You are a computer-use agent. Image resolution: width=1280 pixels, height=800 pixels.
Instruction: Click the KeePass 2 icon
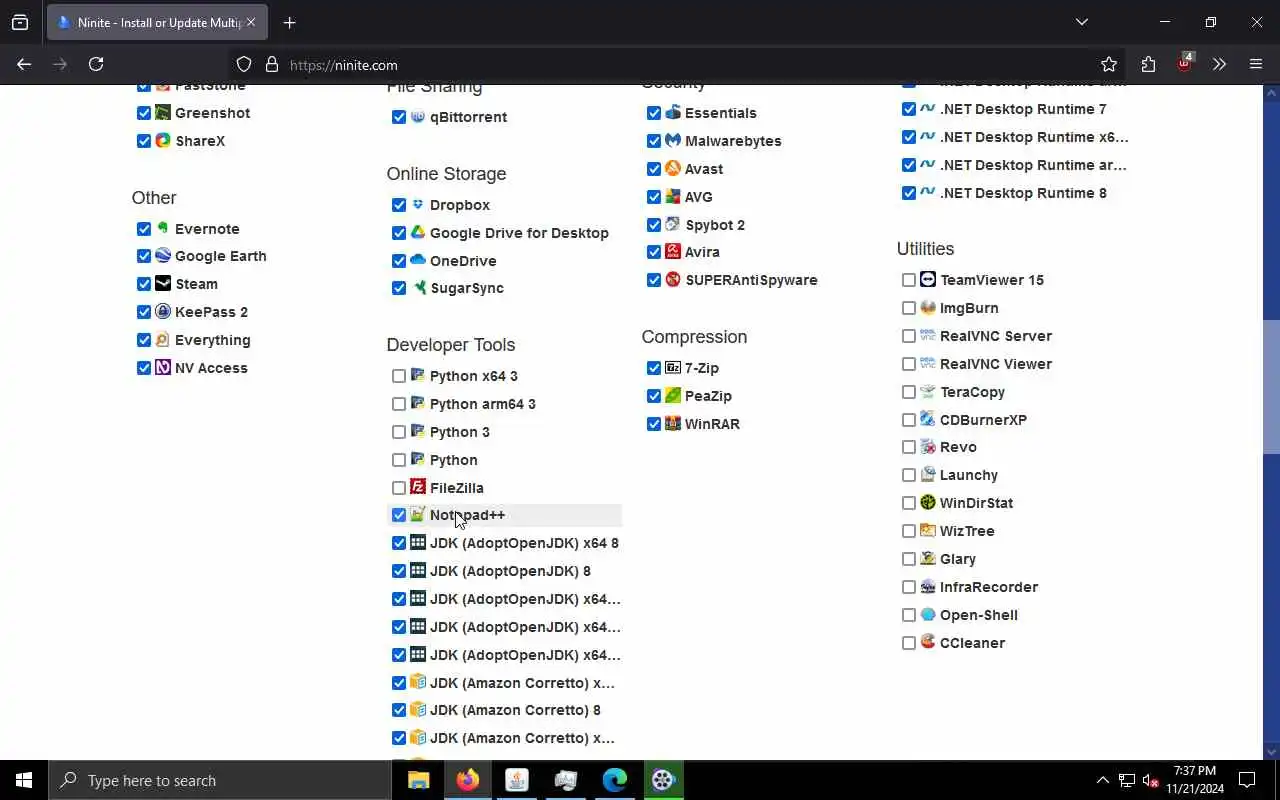coord(163,312)
